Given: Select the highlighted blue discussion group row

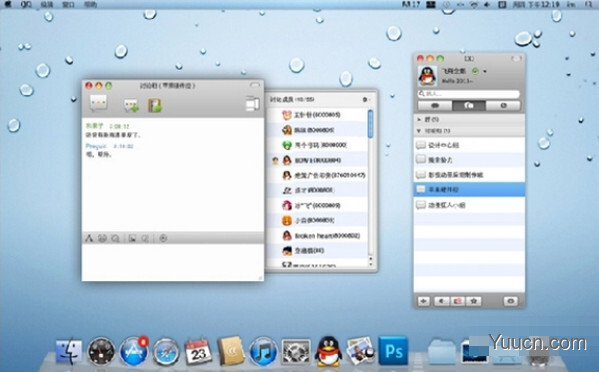Looking at the screenshot, I should tap(469, 189).
